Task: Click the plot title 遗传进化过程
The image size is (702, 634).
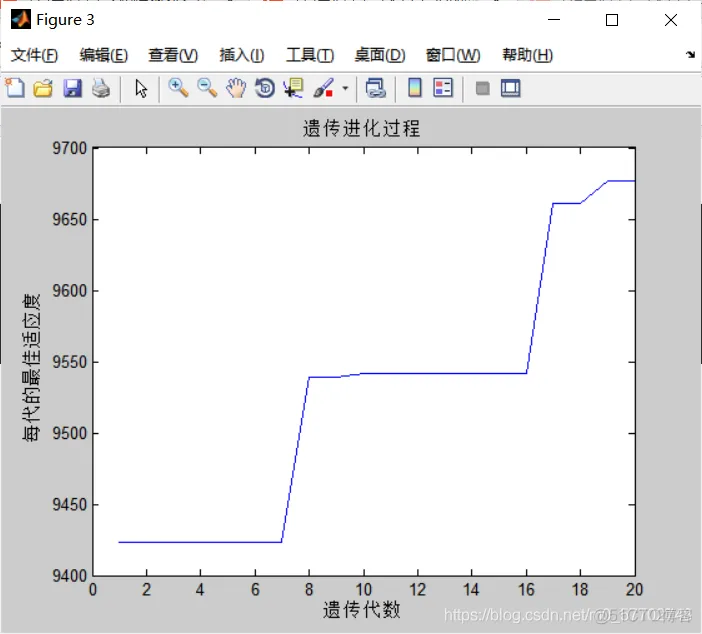Action: (x=361, y=129)
